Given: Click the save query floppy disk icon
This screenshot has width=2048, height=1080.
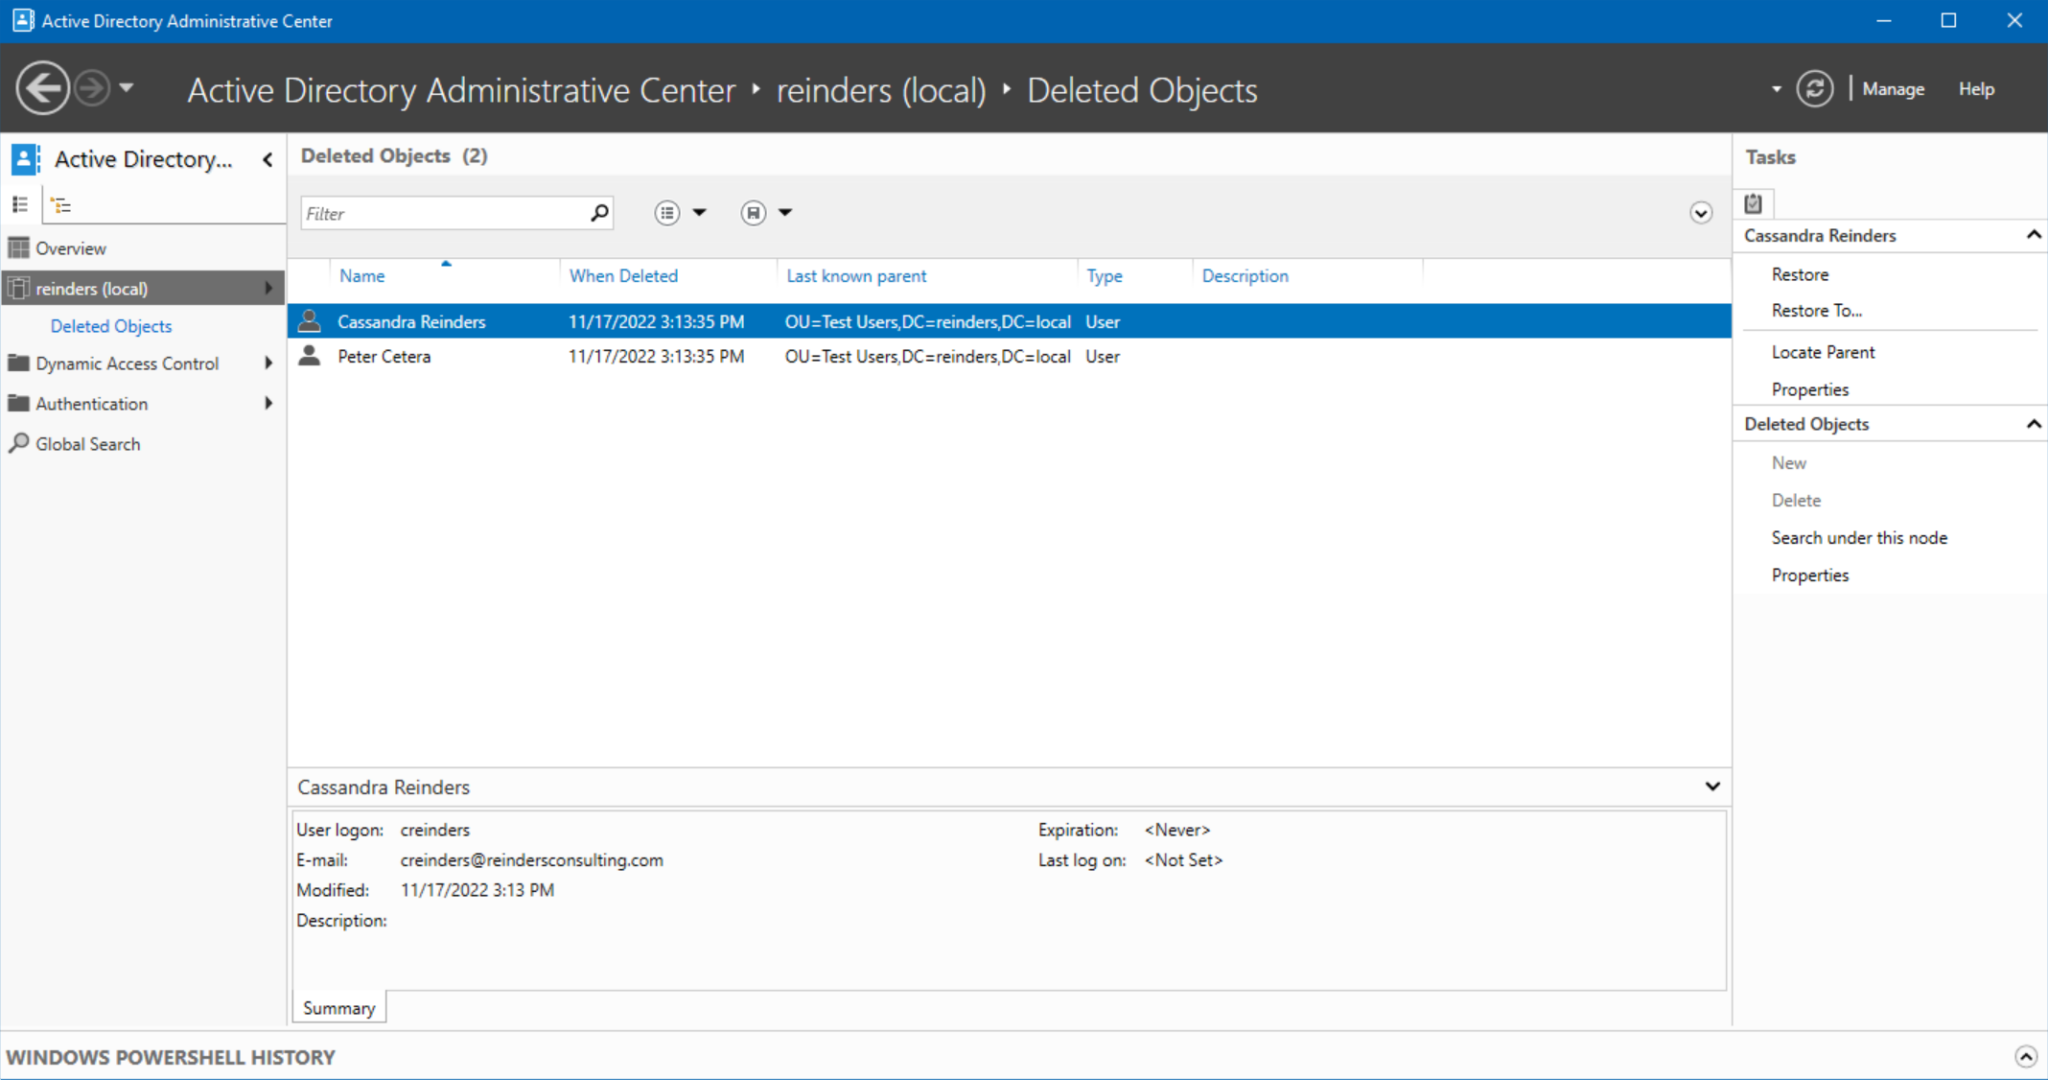Looking at the screenshot, I should [x=753, y=212].
